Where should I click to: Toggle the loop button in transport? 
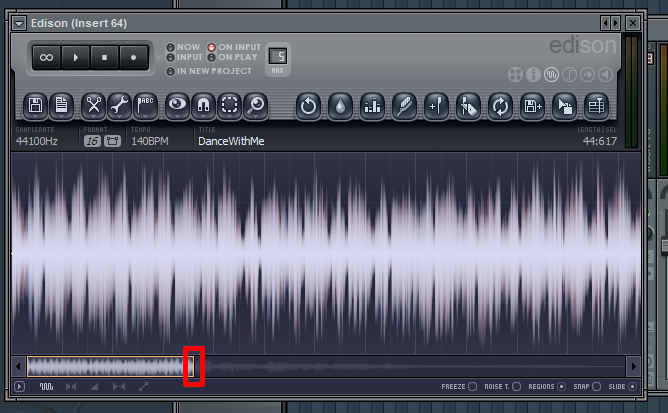[46, 57]
